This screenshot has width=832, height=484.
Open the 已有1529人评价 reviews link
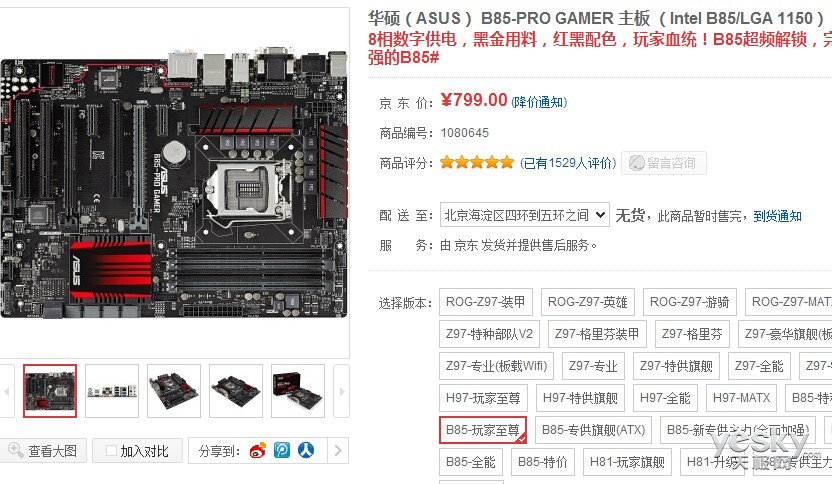pos(568,163)
